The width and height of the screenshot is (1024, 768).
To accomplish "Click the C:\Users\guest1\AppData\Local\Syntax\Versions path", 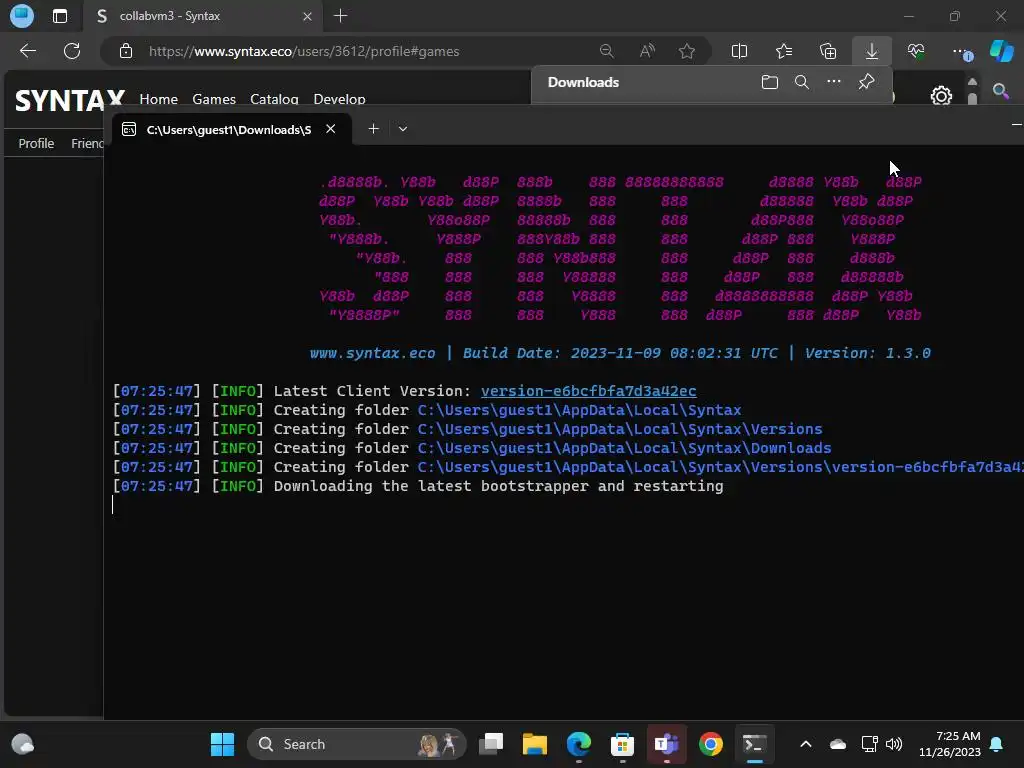I will click(x=620, y=428).
